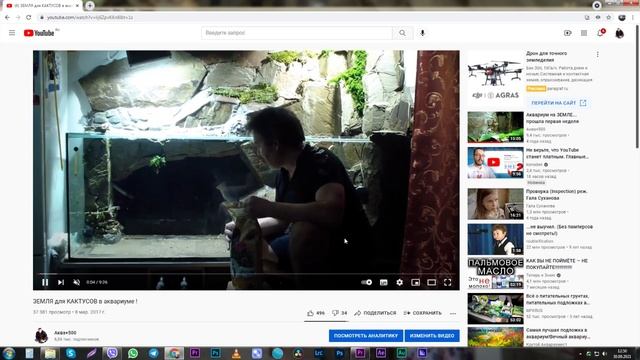Unmute the video volume icon

point(76,282)
